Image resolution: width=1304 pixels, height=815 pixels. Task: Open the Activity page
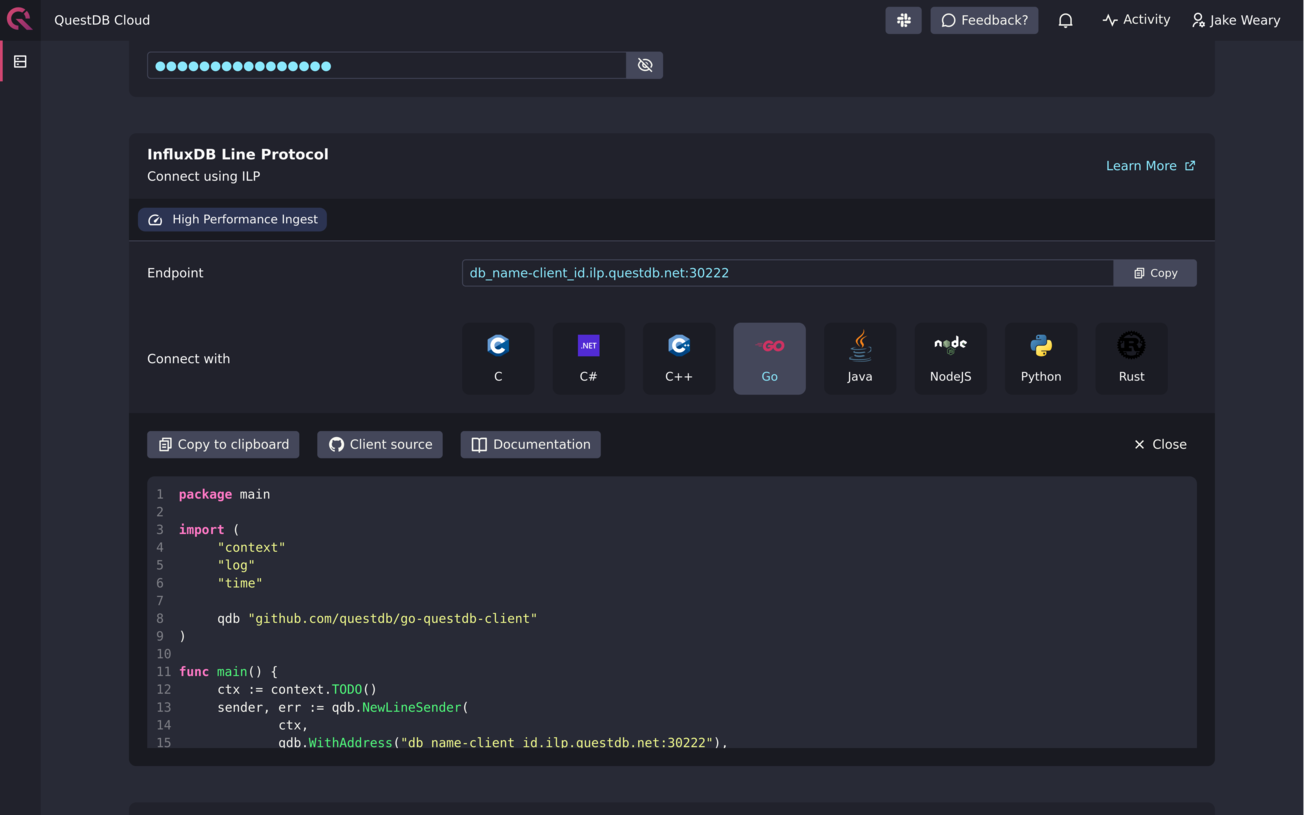1136,20
